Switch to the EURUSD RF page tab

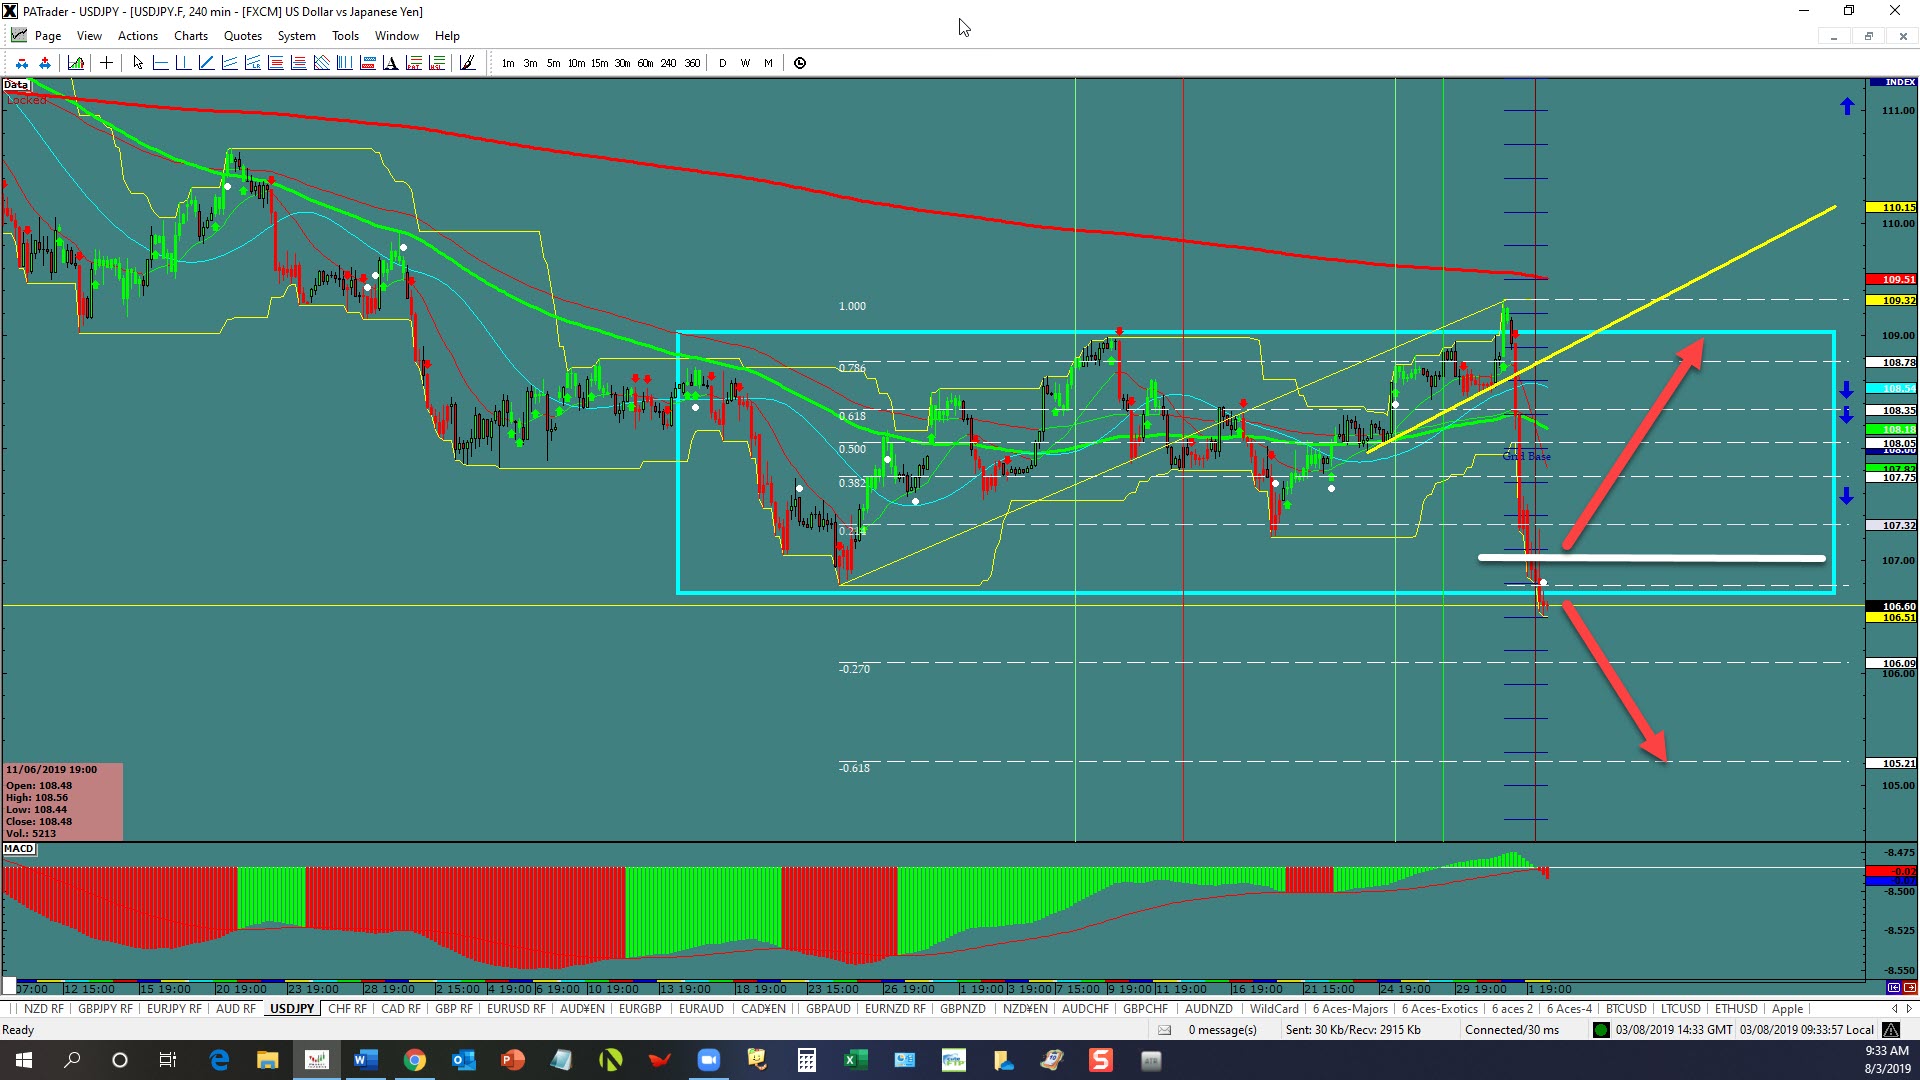point(516,1009)
